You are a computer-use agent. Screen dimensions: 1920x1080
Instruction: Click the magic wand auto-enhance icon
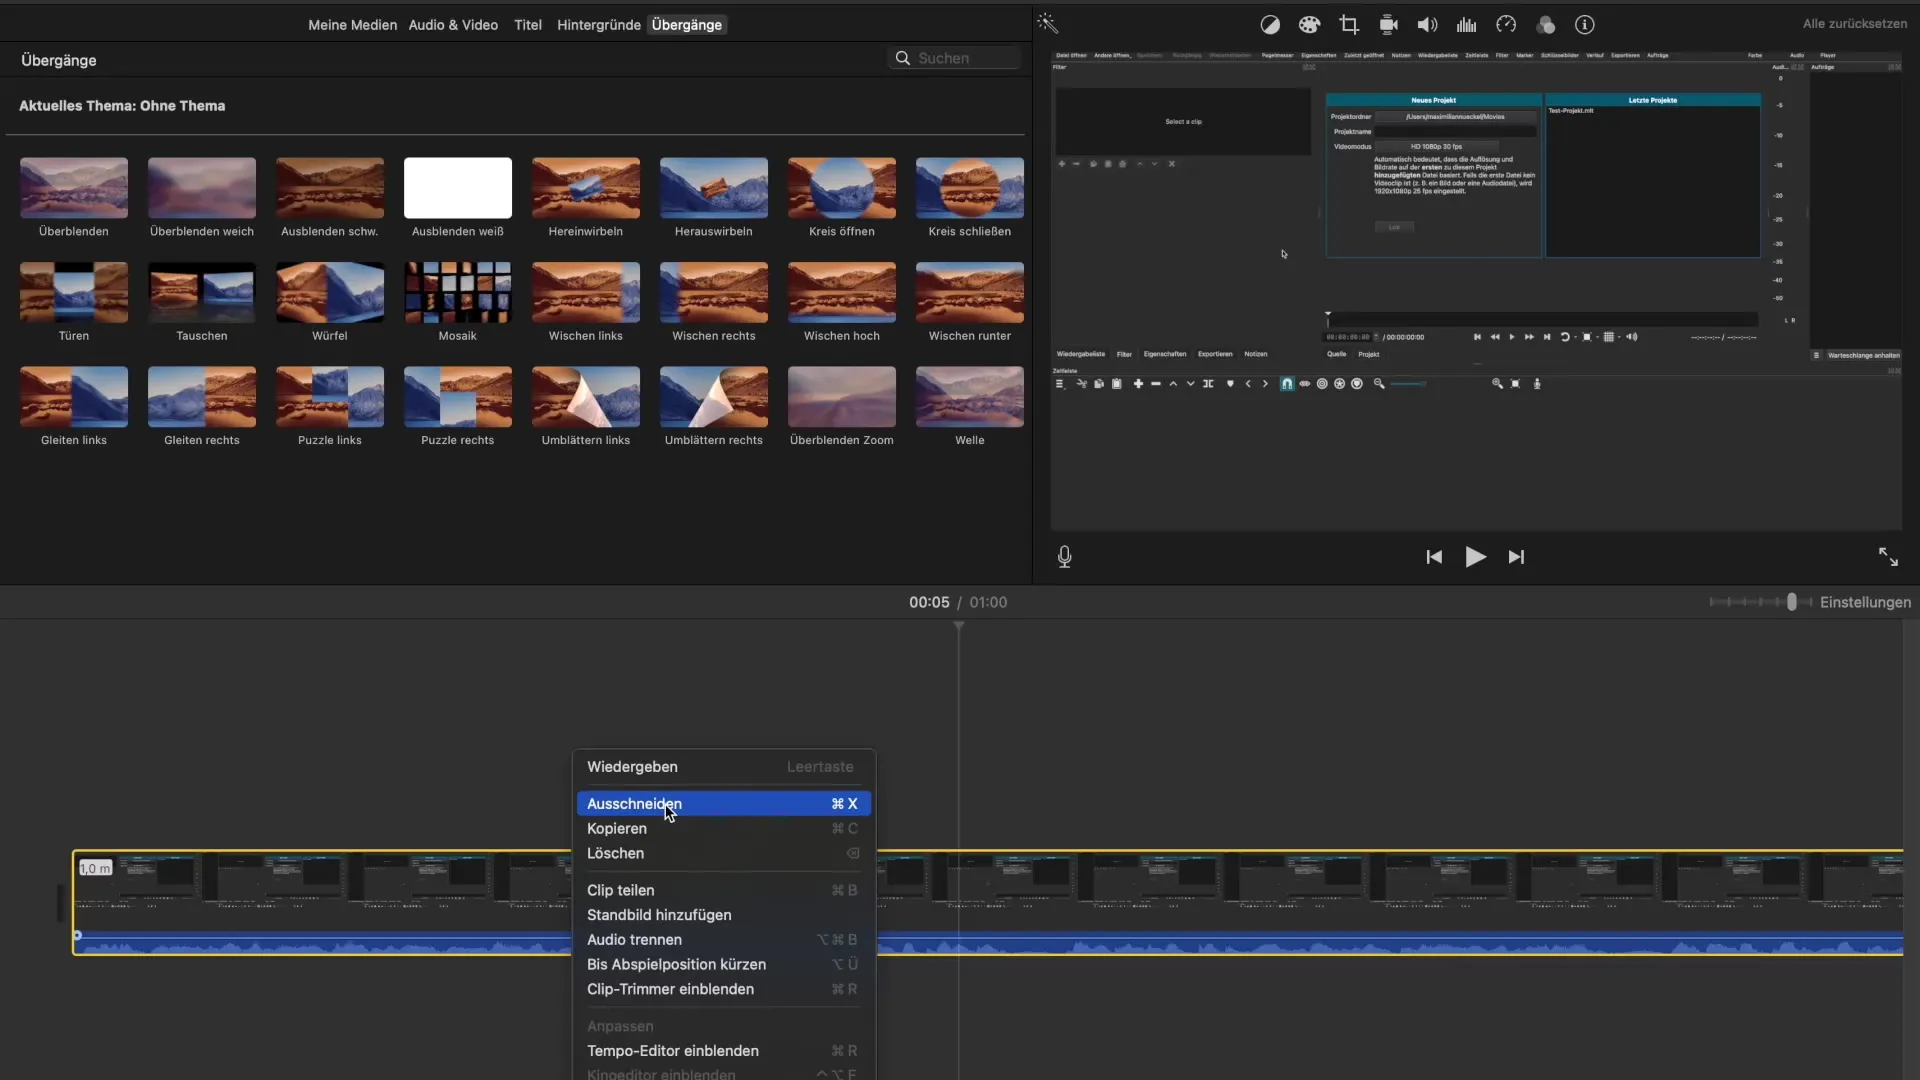click(x=1047, y=24)
